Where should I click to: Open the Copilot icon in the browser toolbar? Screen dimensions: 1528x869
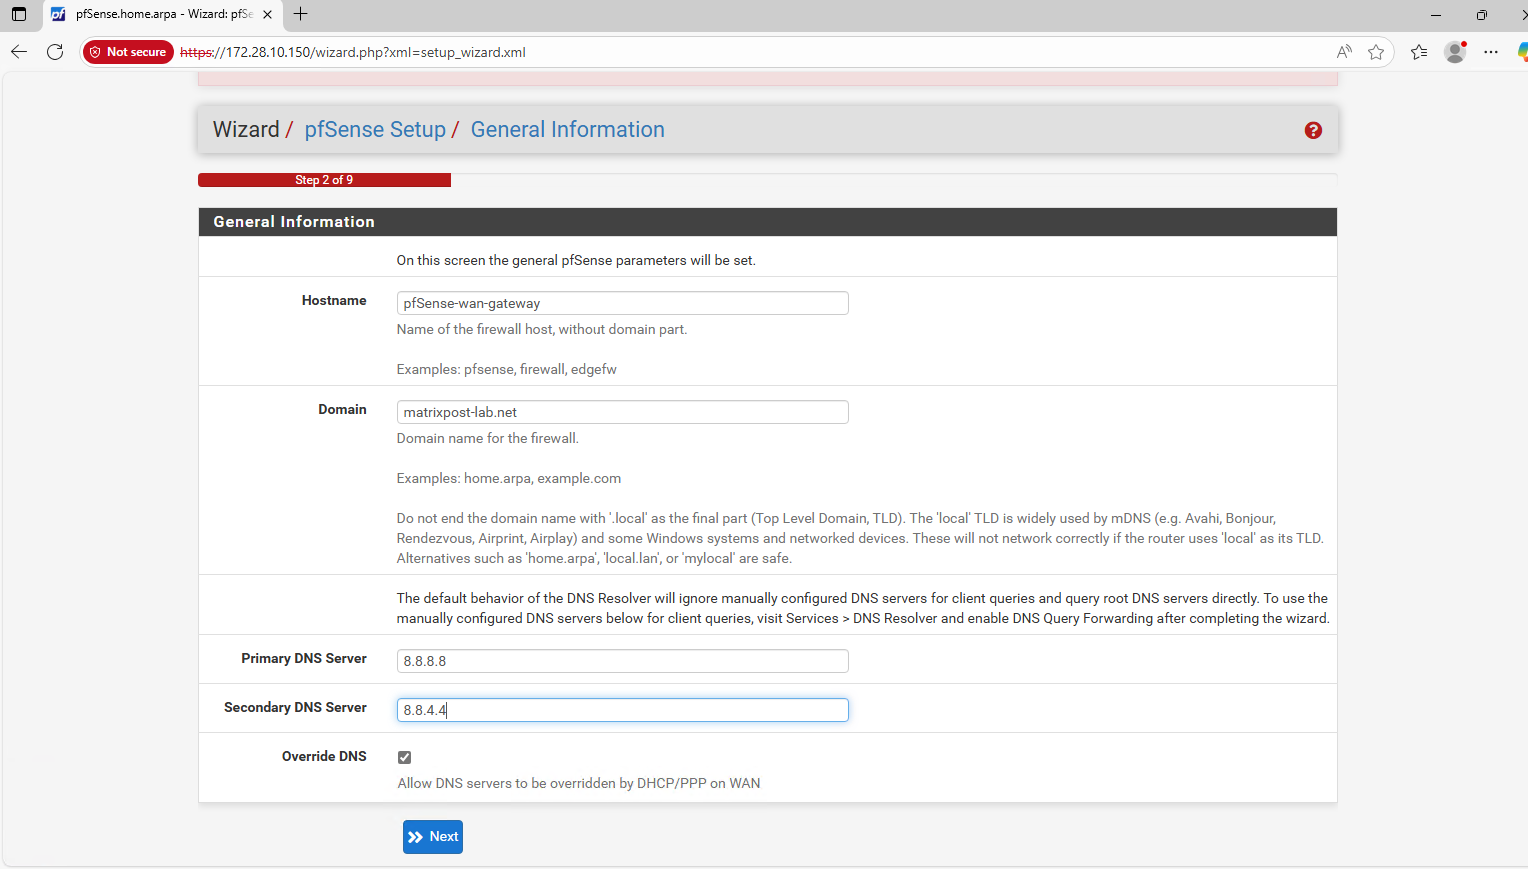point(1521,52)
